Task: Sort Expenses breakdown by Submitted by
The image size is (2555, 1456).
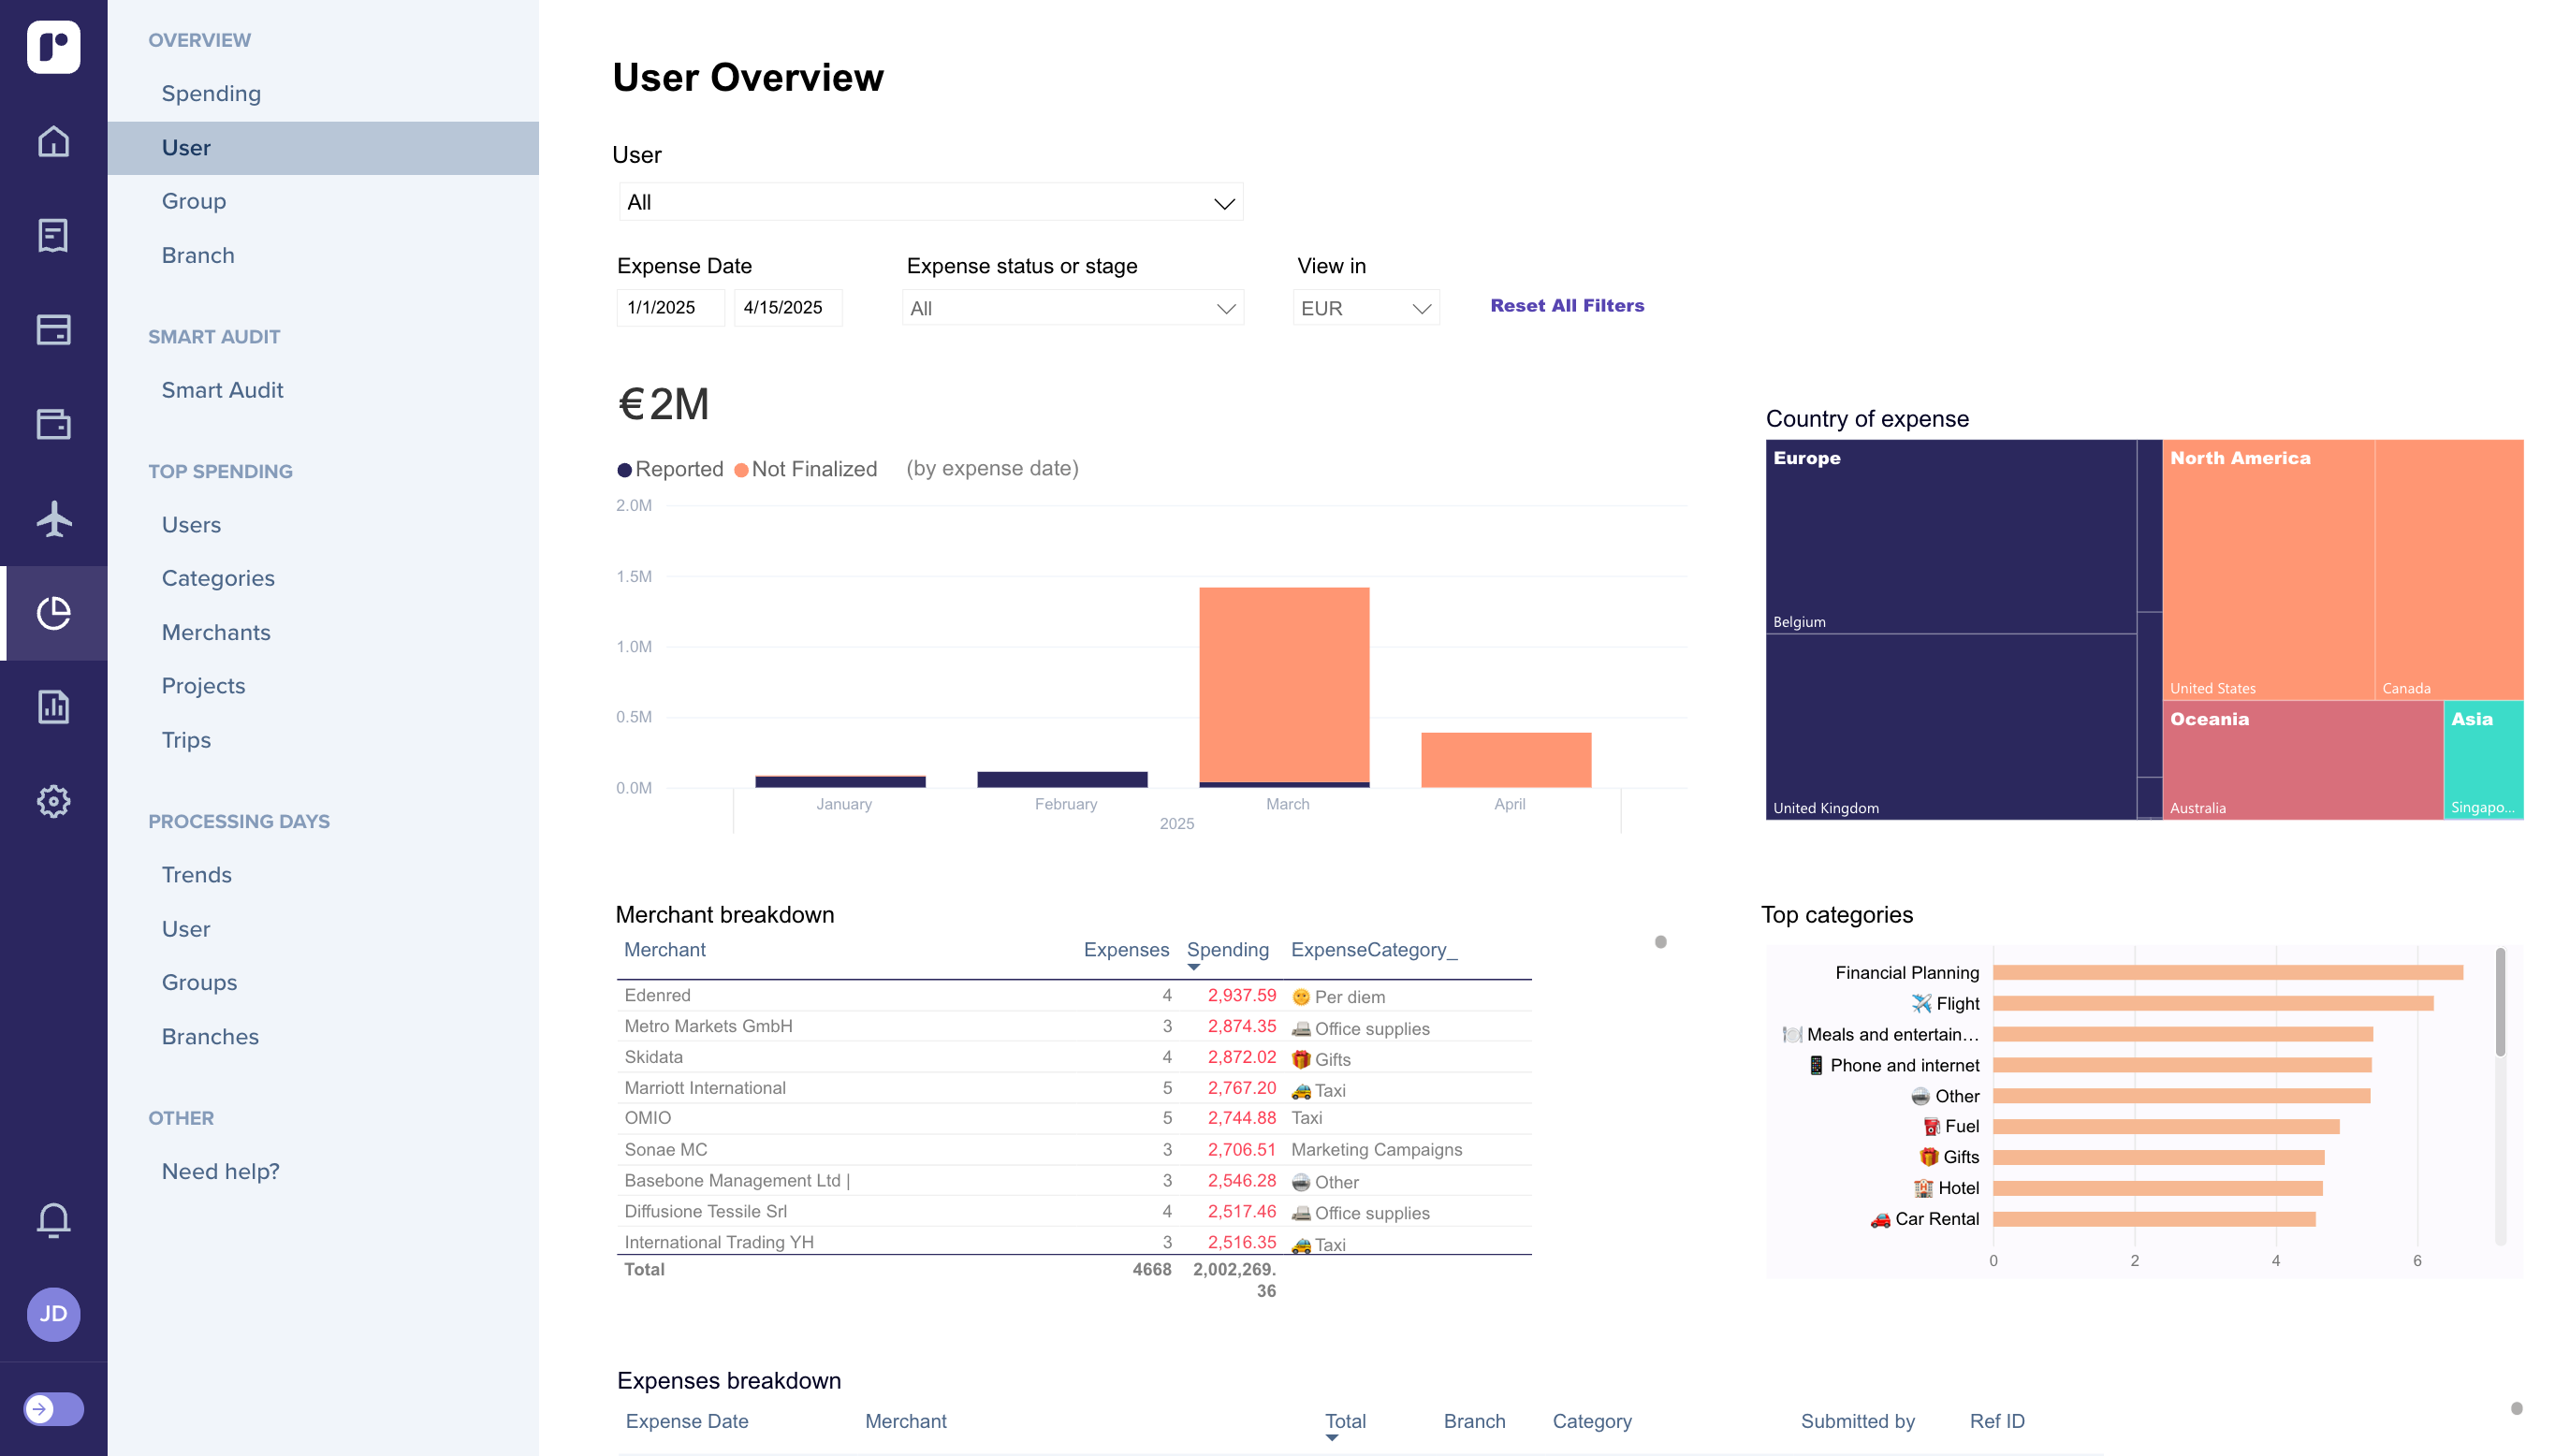Action: pos(1857,1421)
